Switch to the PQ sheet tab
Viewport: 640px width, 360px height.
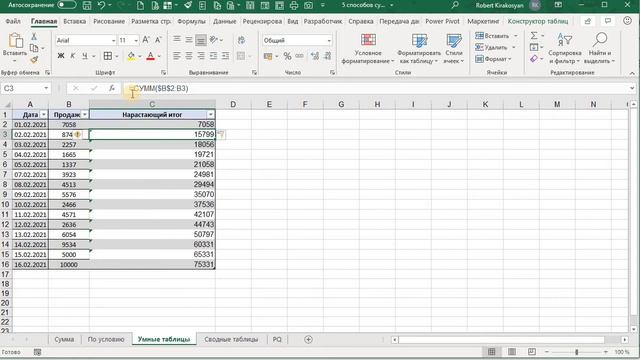(x=277, y=340)
